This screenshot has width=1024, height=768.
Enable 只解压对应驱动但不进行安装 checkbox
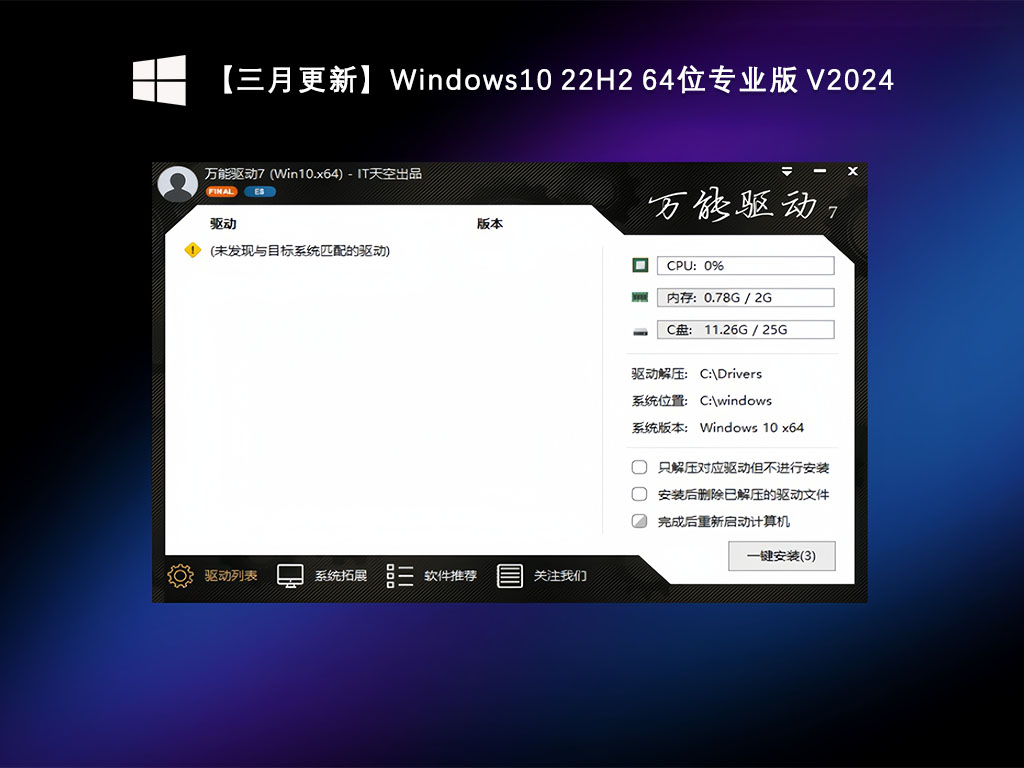coord(639,467)
